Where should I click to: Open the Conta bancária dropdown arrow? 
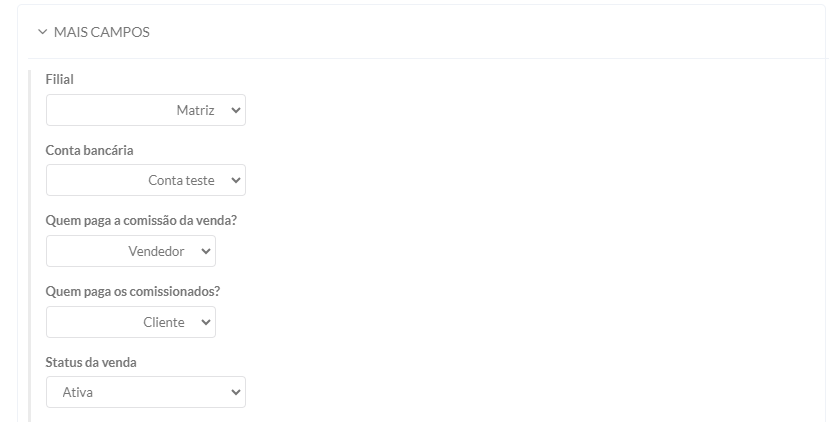coord(236,180)
